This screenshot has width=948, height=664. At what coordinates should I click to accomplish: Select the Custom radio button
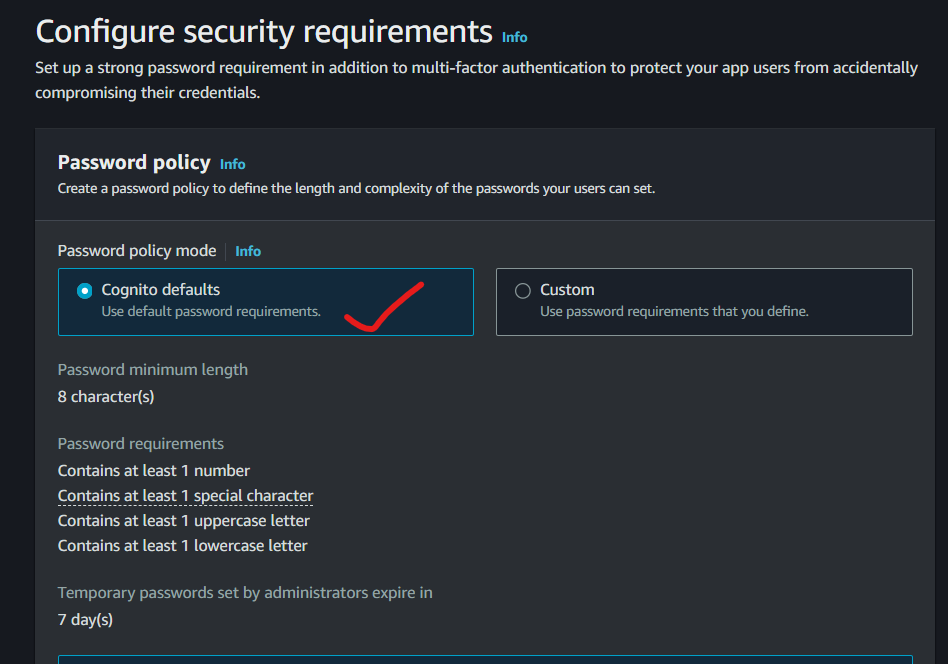[523, 291]
